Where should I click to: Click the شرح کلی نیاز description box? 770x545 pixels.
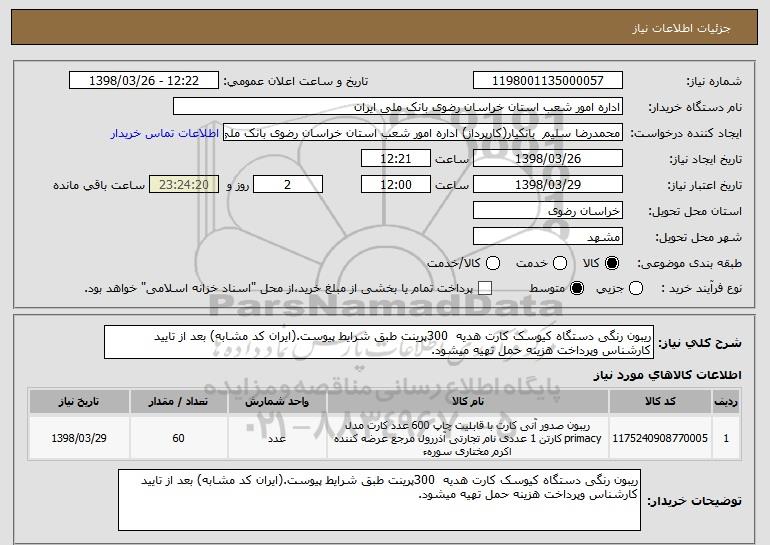point(379,342)
